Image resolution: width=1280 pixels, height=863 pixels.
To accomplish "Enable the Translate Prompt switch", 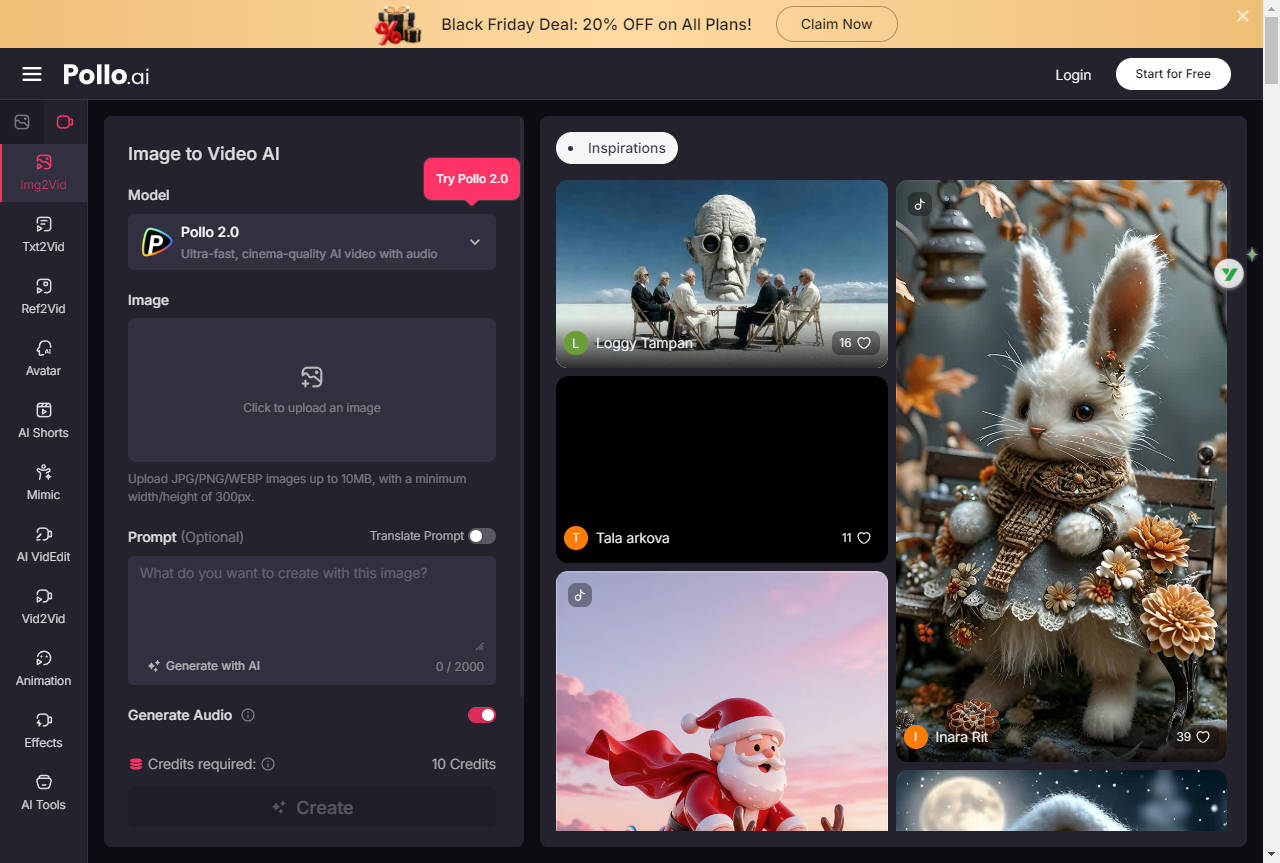I will [x=482, y=536].
